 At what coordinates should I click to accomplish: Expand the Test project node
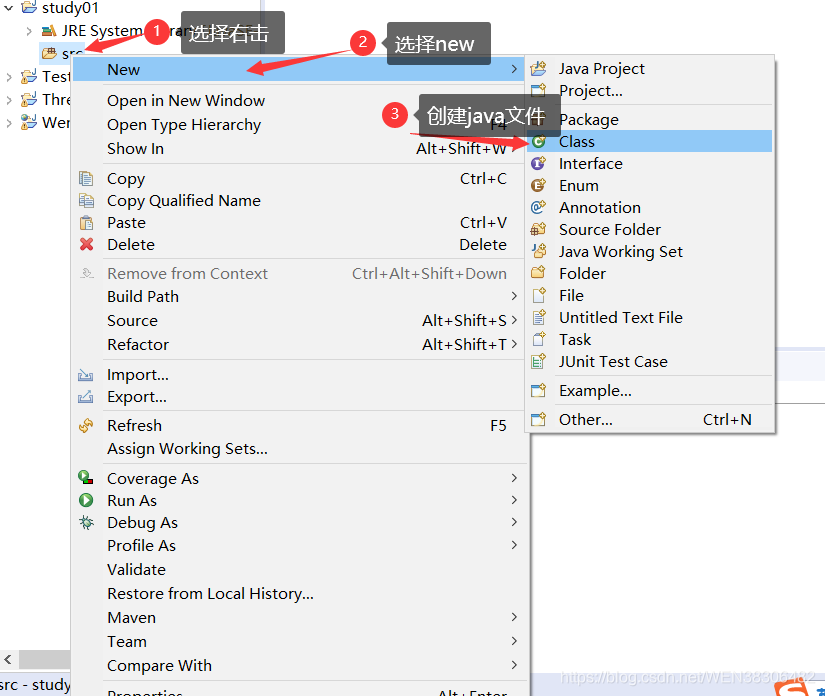click(x=8, y=77)
